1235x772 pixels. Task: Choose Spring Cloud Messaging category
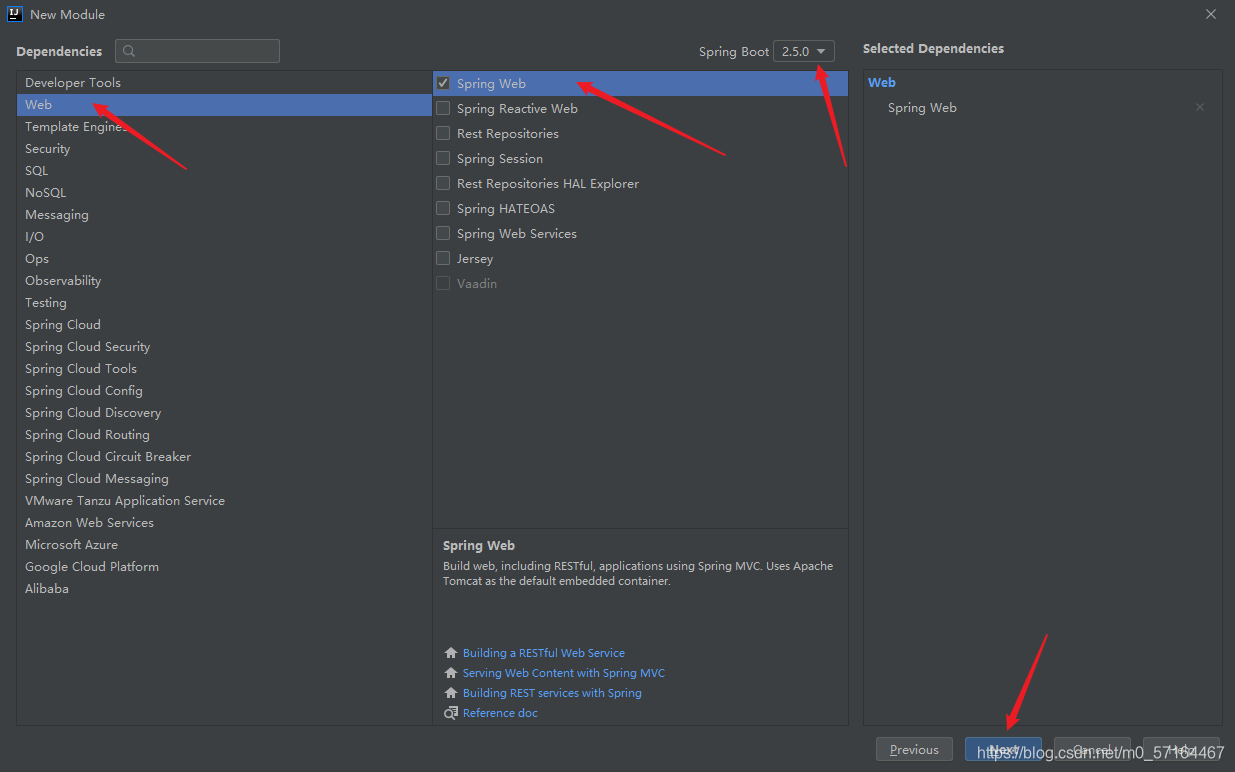tap(224, 478)
